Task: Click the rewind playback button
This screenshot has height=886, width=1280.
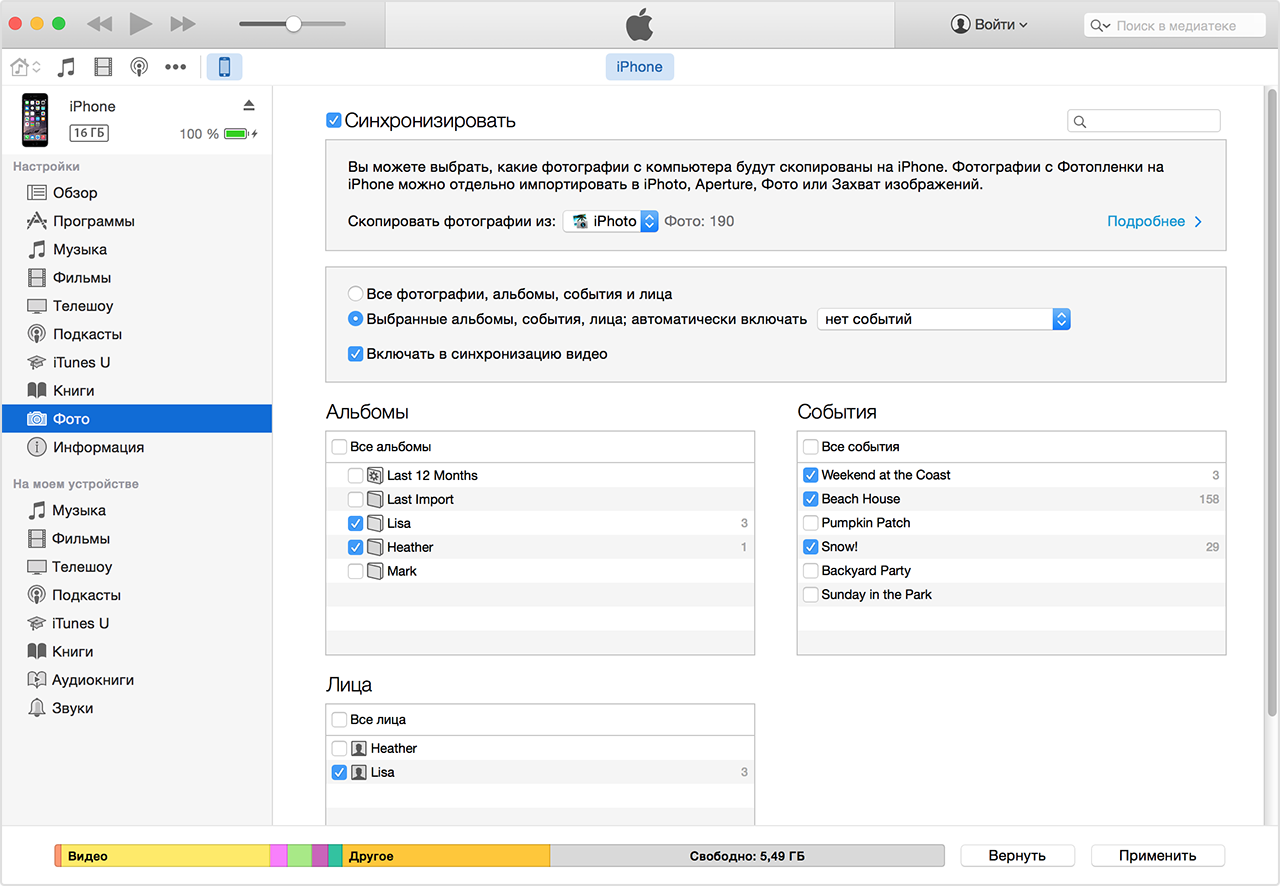Action: pyautogui.click(x=99, y=24)
